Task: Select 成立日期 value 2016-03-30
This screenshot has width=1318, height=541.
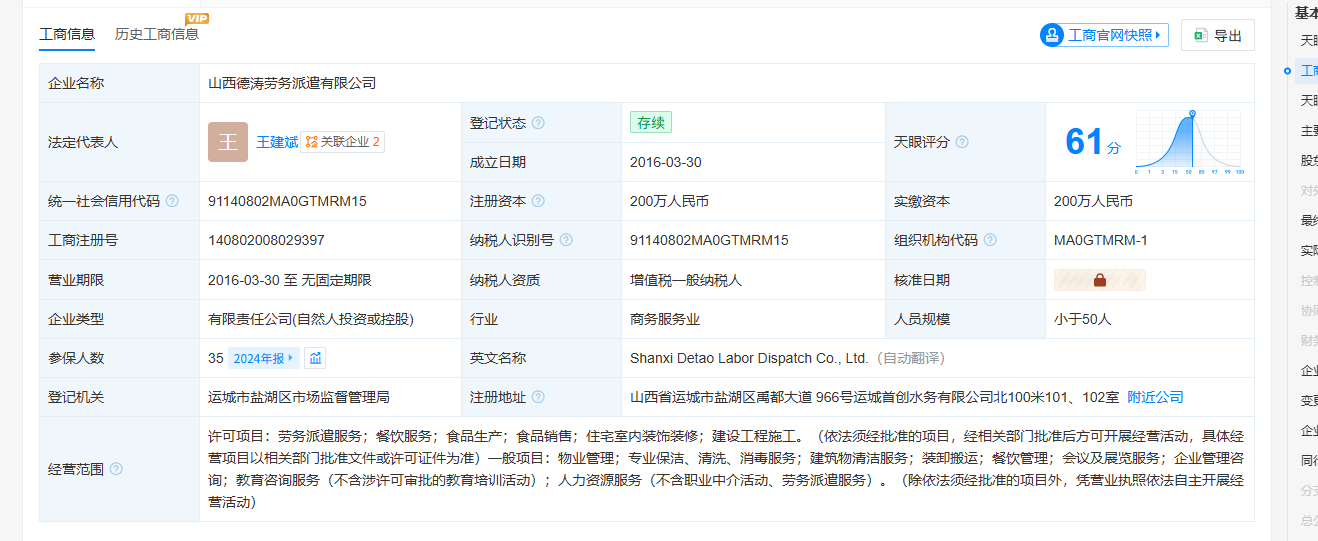Action: pos(666,162)
